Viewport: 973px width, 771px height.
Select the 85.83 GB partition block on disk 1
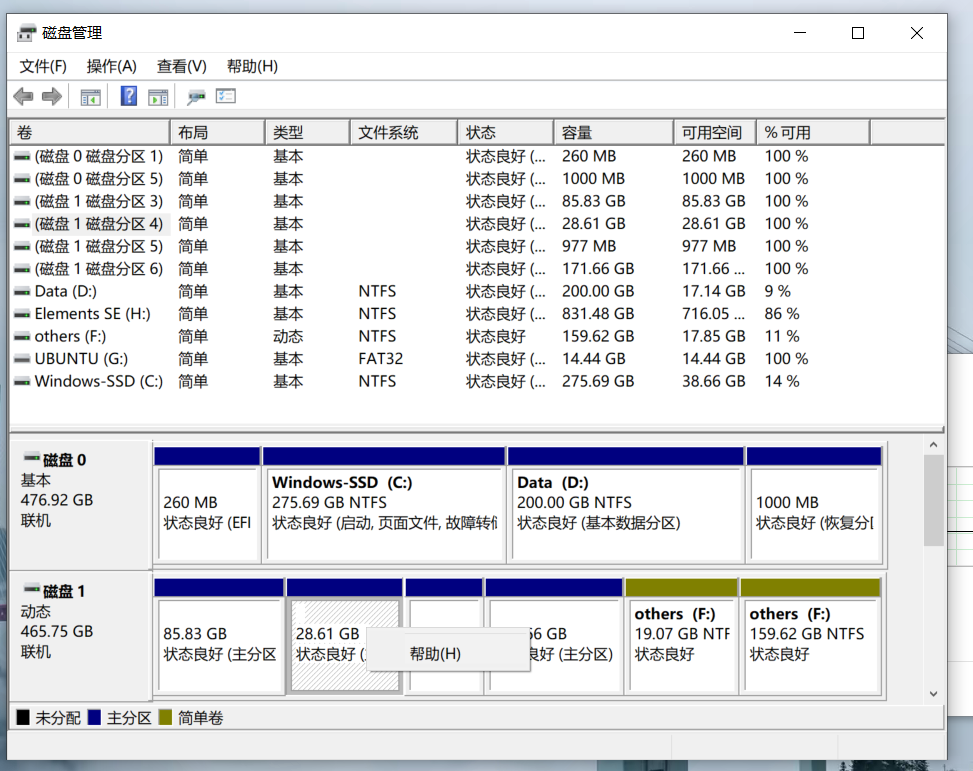[x=219, y=636]
